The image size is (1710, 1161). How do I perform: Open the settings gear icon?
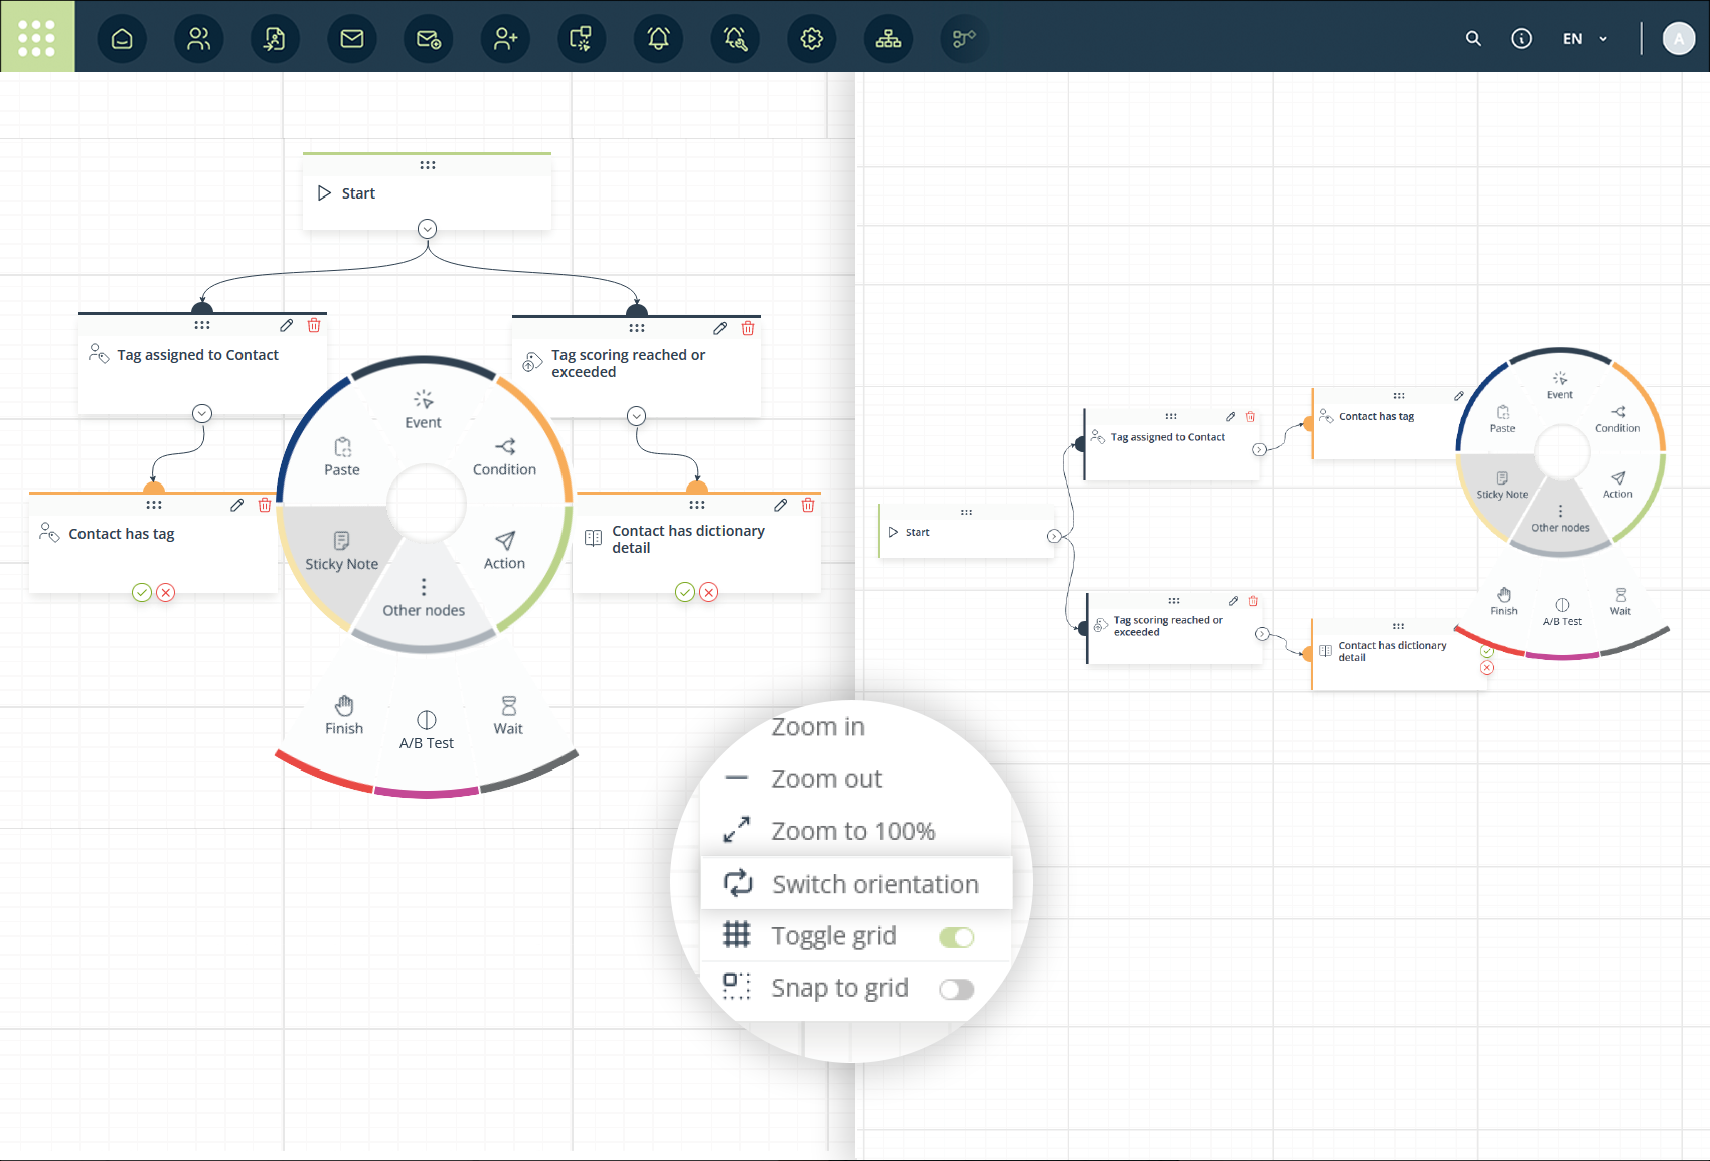[x=812, y=39]
